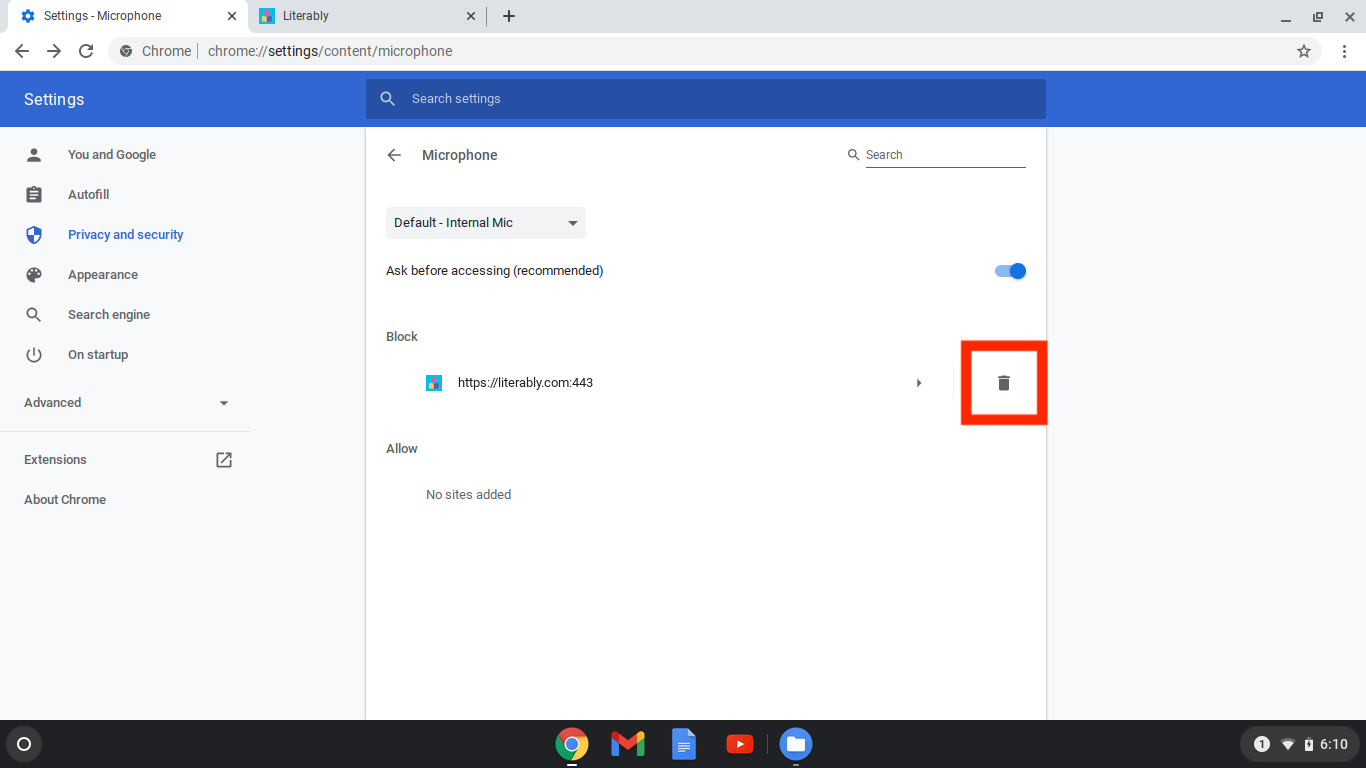Click the clipboard icon beside Autofill

tap(34, 195)
